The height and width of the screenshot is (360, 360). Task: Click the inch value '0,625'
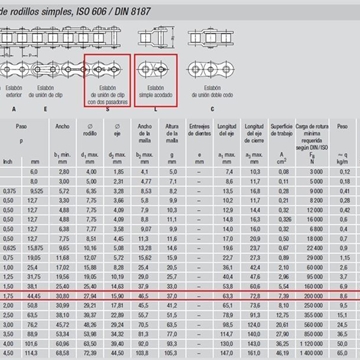point(9,248)
